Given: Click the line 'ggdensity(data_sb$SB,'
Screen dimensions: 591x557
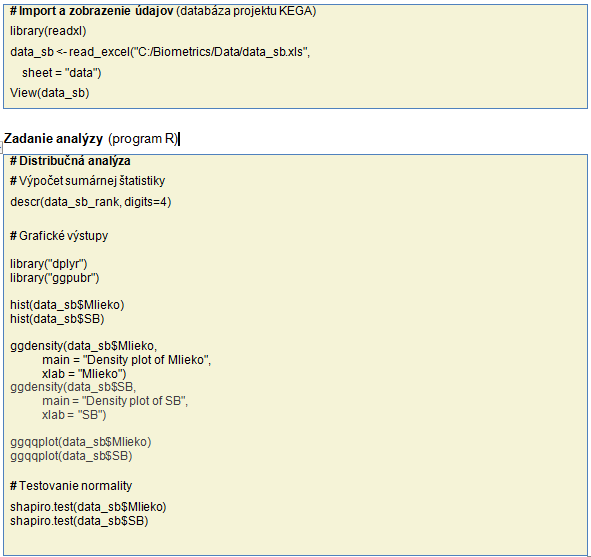Looking at the screenshot, I should (x=73, y=387).
